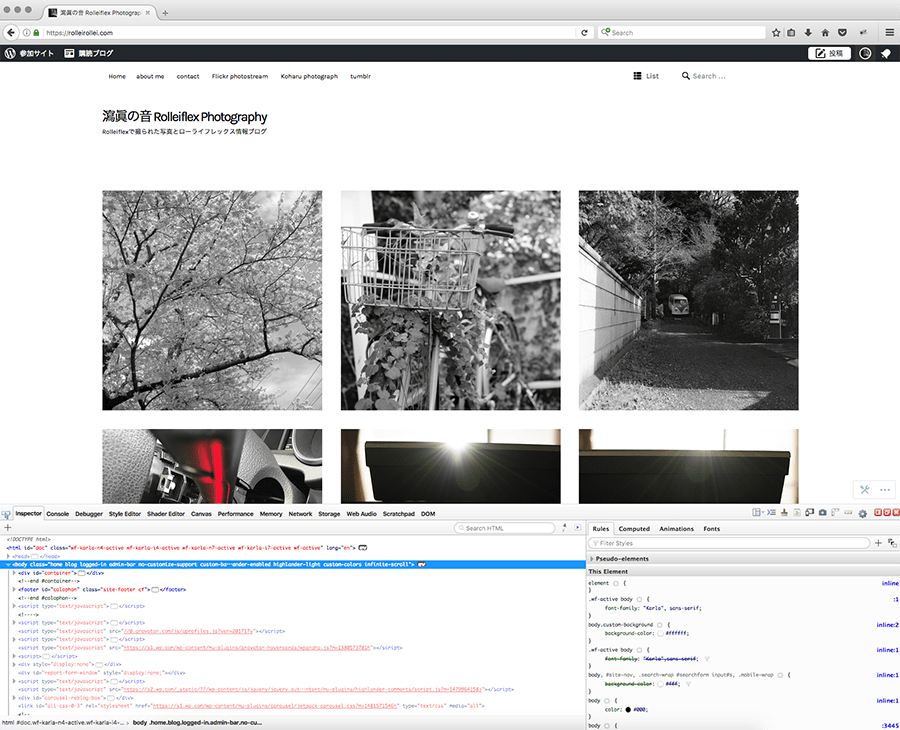Expand the footer#colophon node

(x=14, y=589)
